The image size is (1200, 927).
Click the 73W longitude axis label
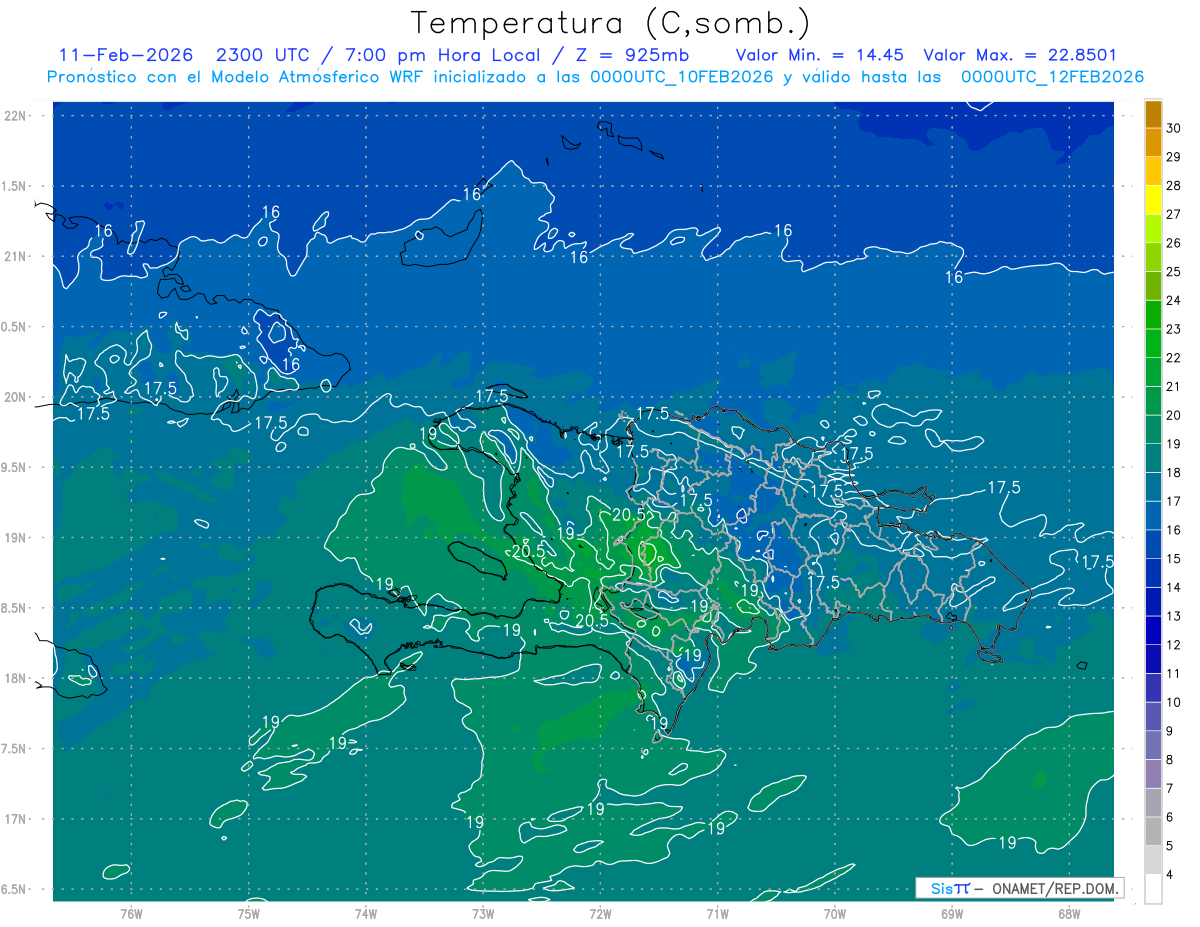483,914
